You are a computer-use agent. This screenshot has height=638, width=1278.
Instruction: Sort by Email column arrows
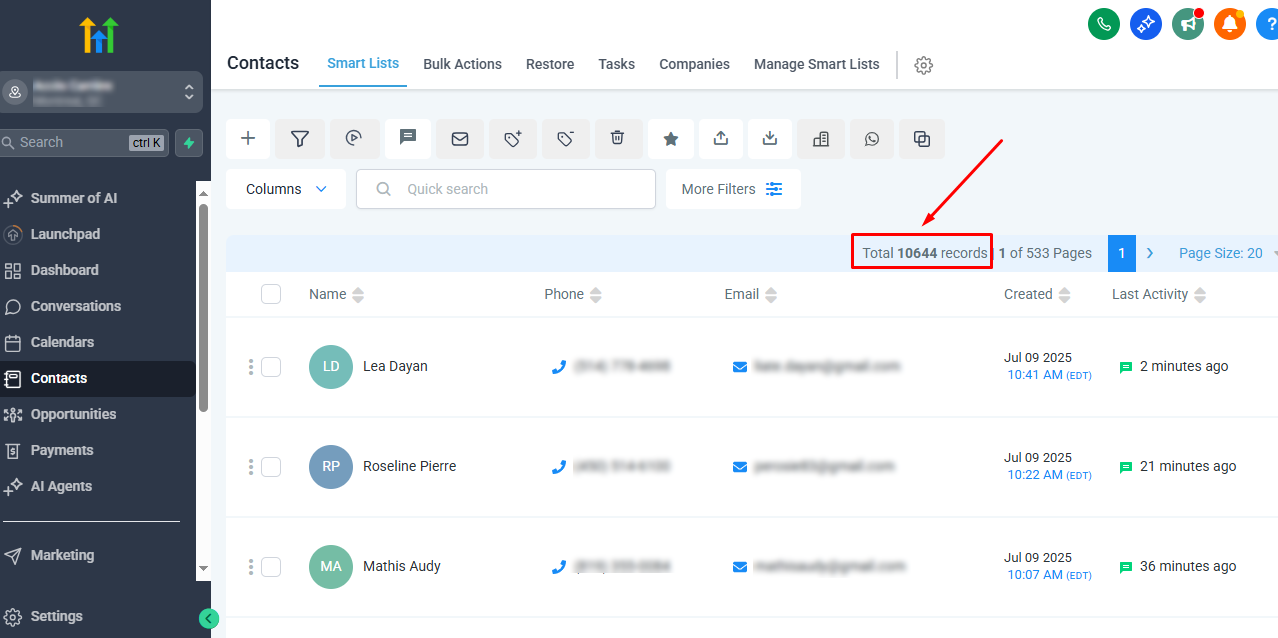(771, 295)
